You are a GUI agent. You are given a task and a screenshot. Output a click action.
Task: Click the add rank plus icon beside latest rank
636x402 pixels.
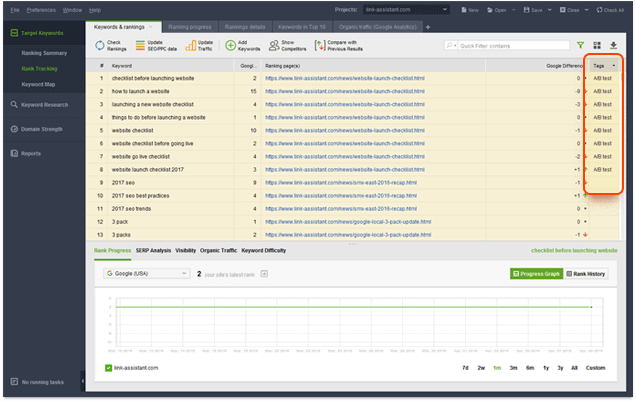pyautogui.click(x=264, y=274)
